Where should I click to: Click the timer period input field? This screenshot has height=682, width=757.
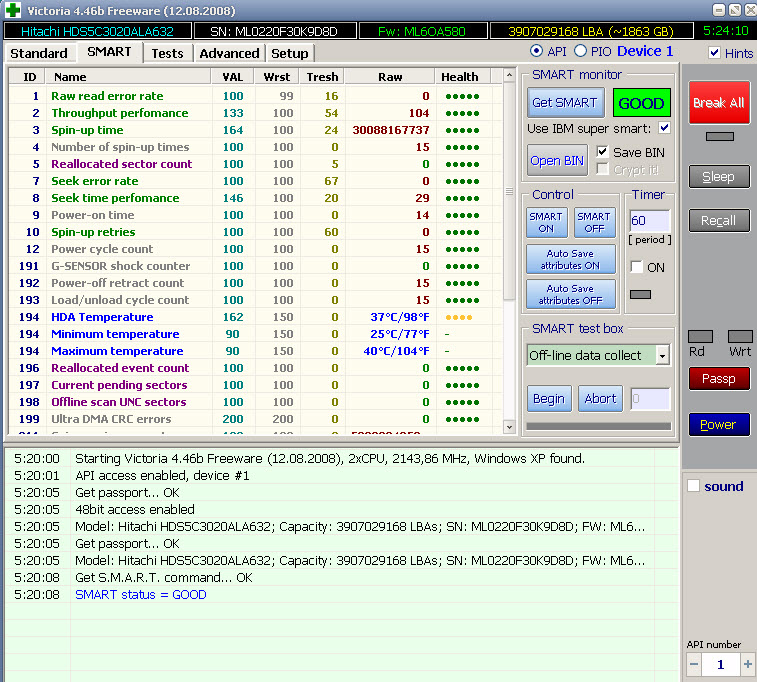650,221
